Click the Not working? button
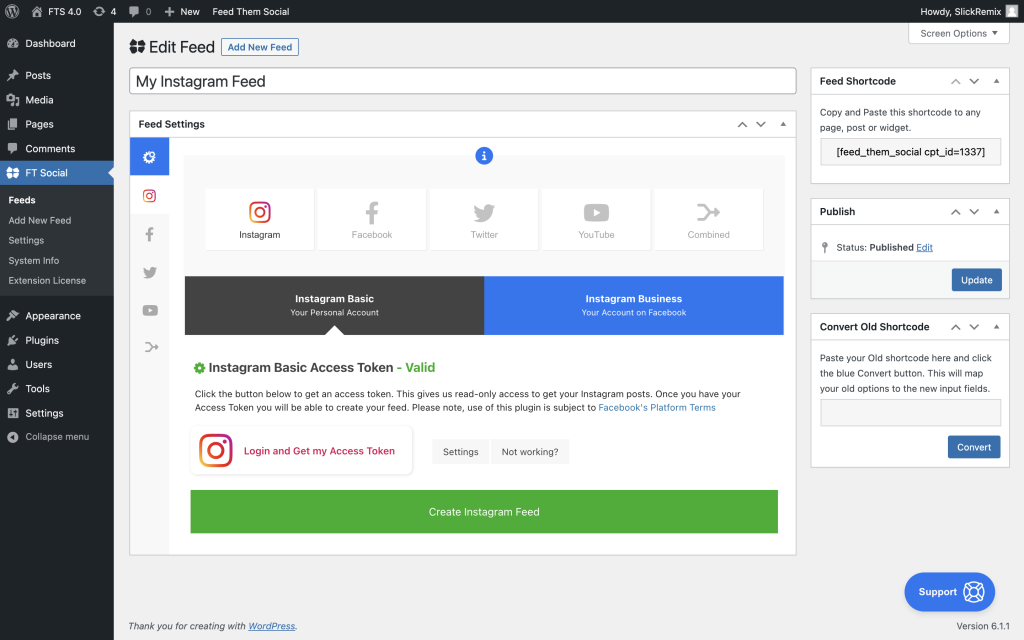 (x=530, y=452)
